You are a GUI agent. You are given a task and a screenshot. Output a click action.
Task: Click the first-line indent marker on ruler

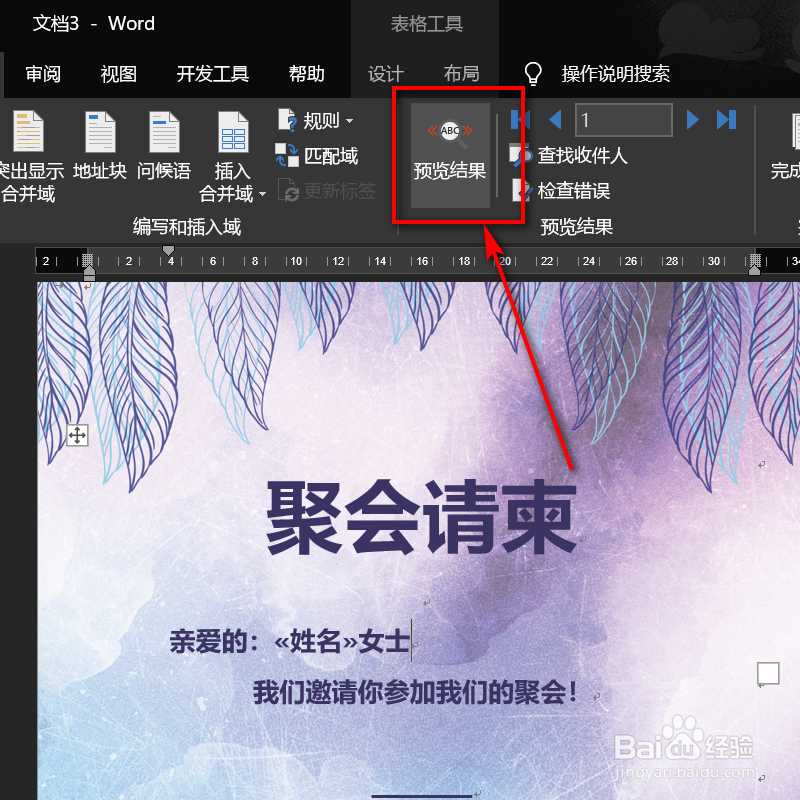[168, 250]
